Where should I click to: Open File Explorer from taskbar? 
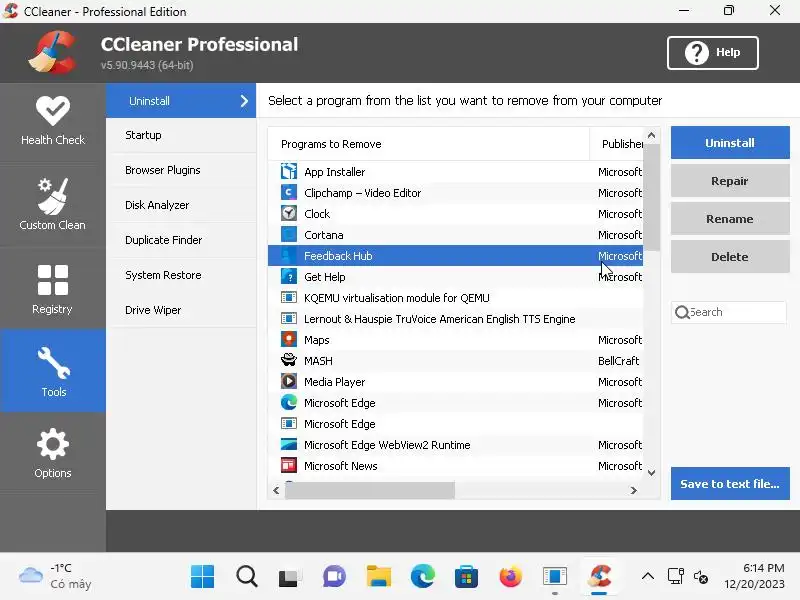tap(379, 577)
